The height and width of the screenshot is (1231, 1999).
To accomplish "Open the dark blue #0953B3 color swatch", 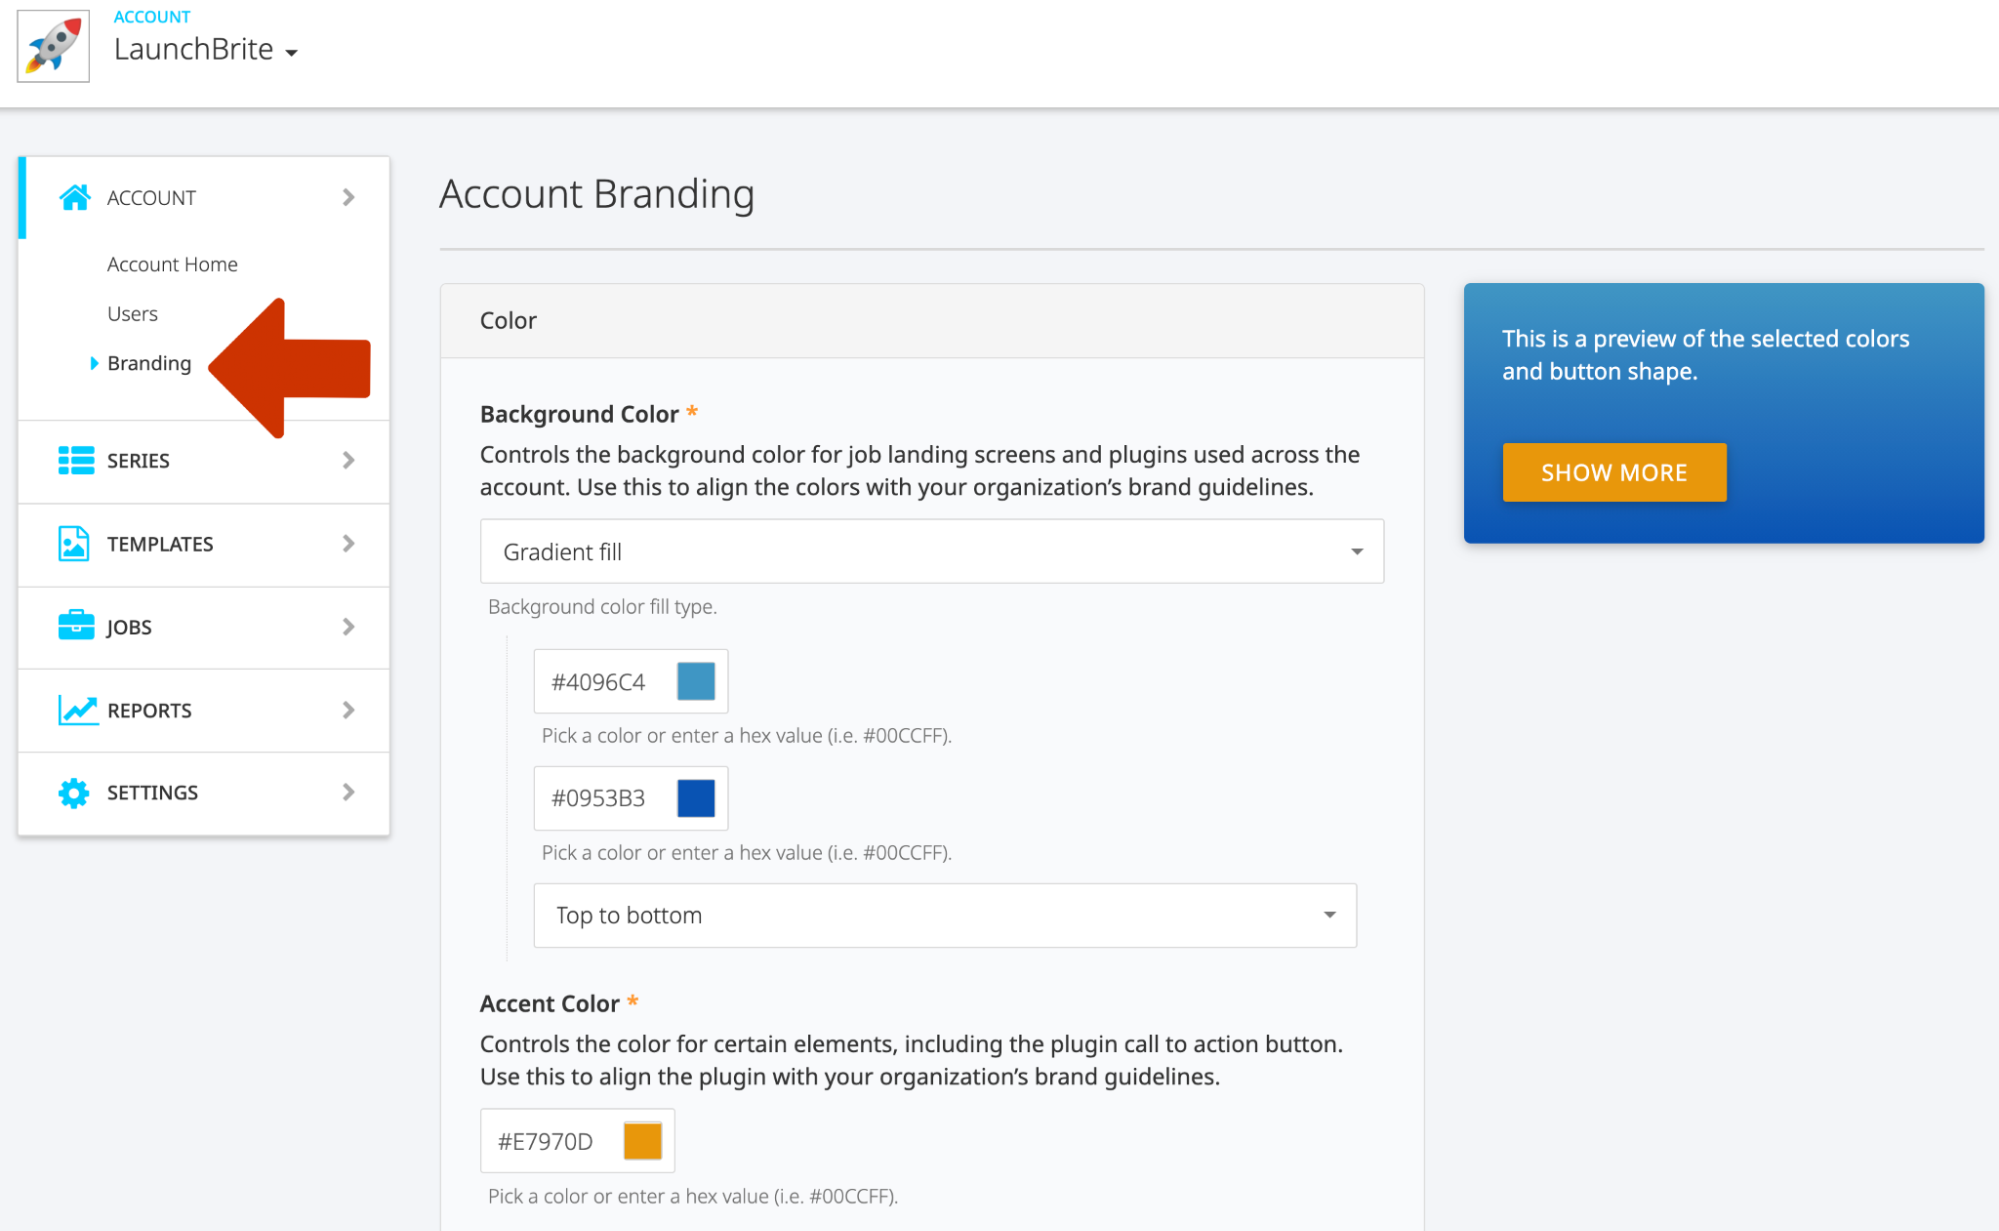I will pos(696,798).
